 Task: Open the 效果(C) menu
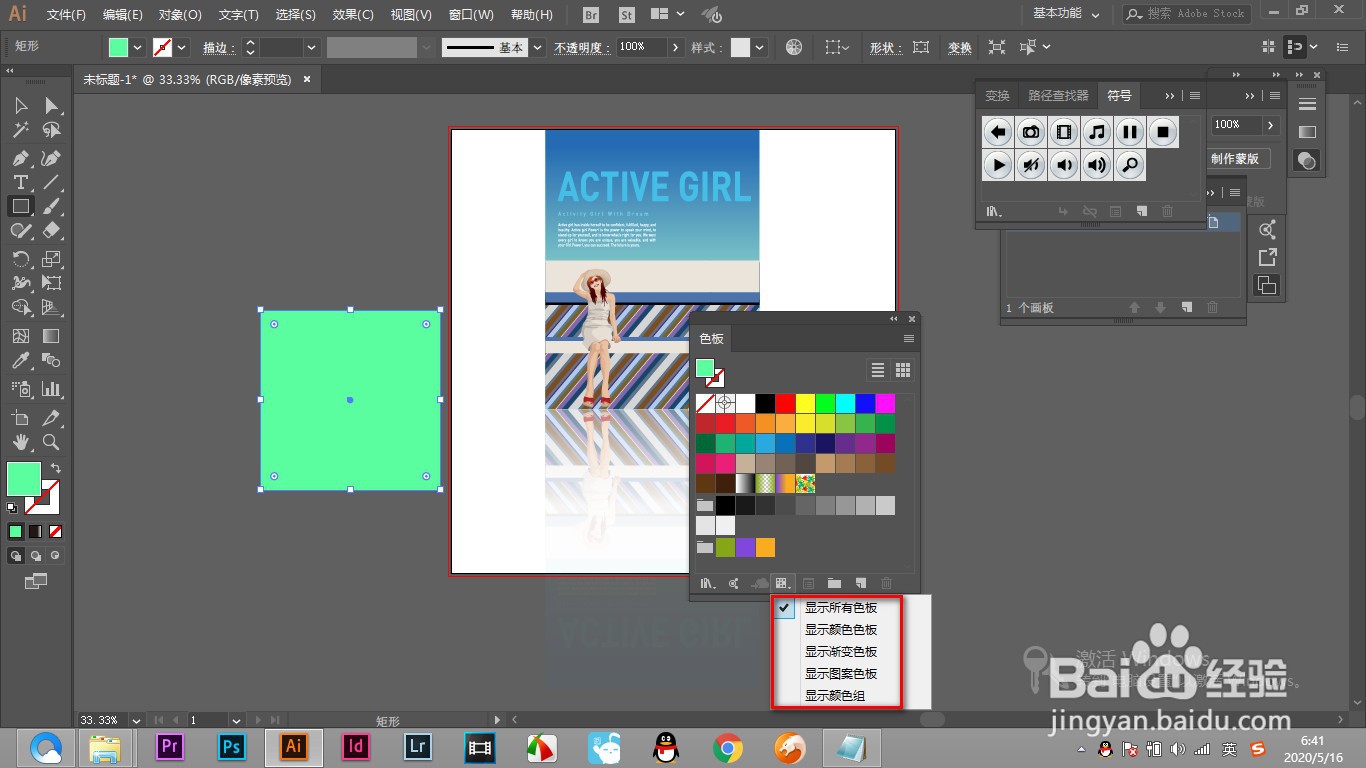(x=353, y=15)
